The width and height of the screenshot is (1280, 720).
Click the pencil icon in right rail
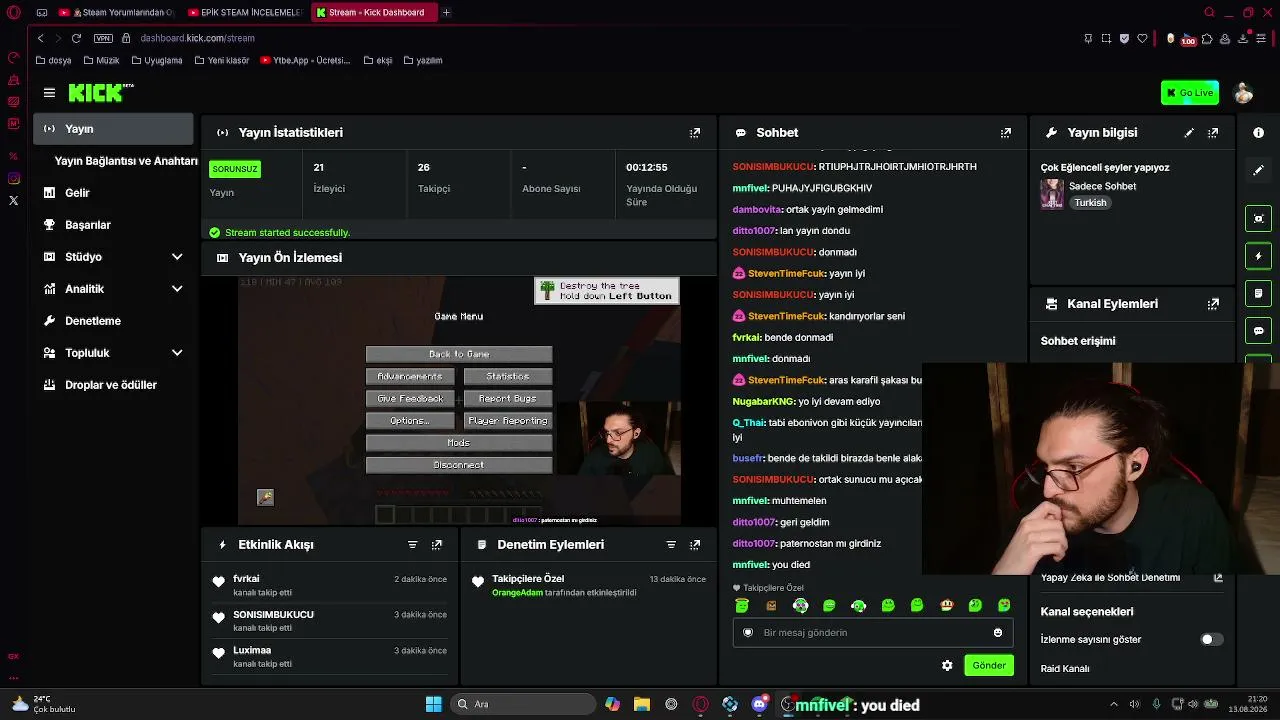coord(1258,171)
